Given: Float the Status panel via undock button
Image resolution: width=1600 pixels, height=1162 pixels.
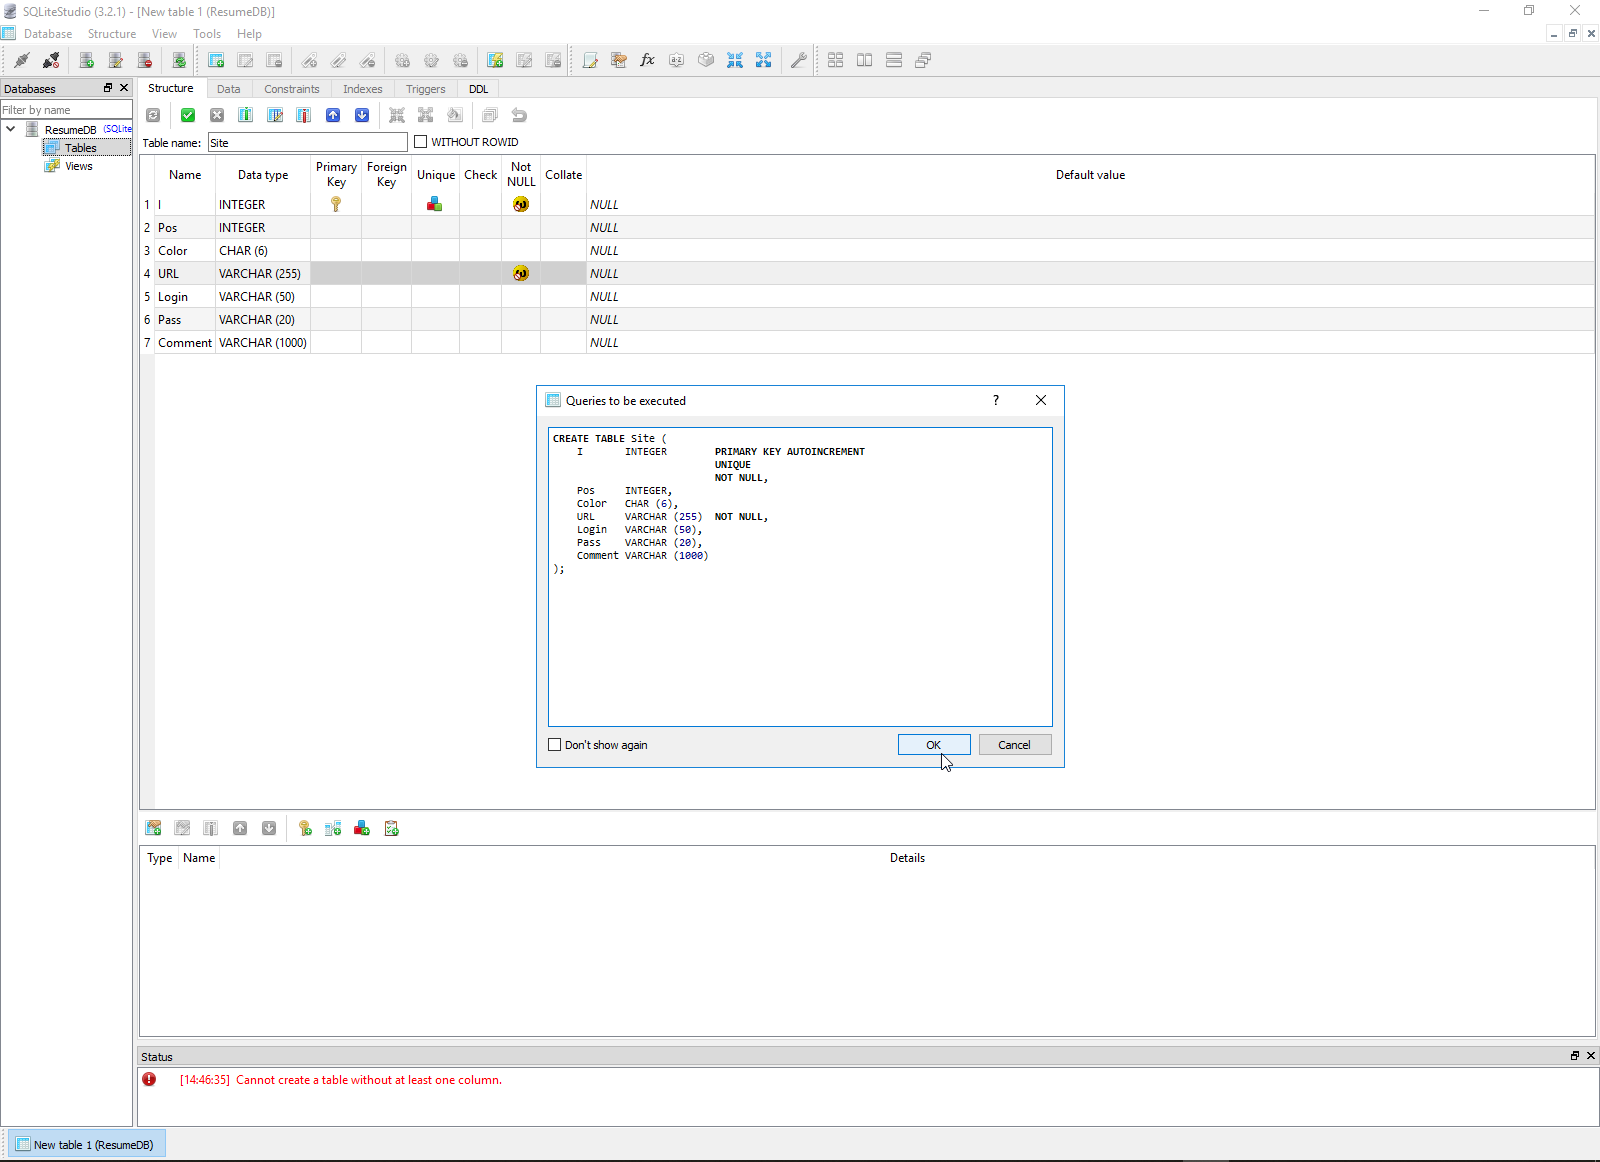Looking at the screenshot, I should 1575,1056.
